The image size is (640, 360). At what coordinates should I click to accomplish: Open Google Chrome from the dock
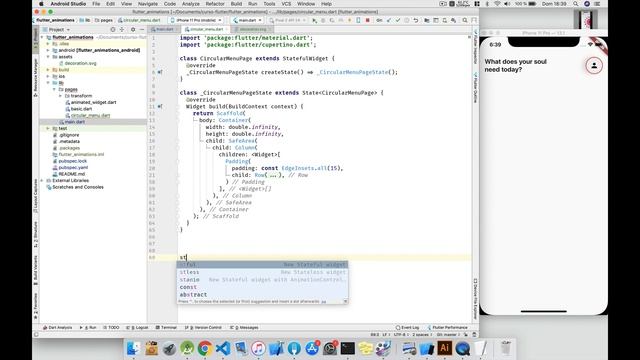[x=205, y=348]
